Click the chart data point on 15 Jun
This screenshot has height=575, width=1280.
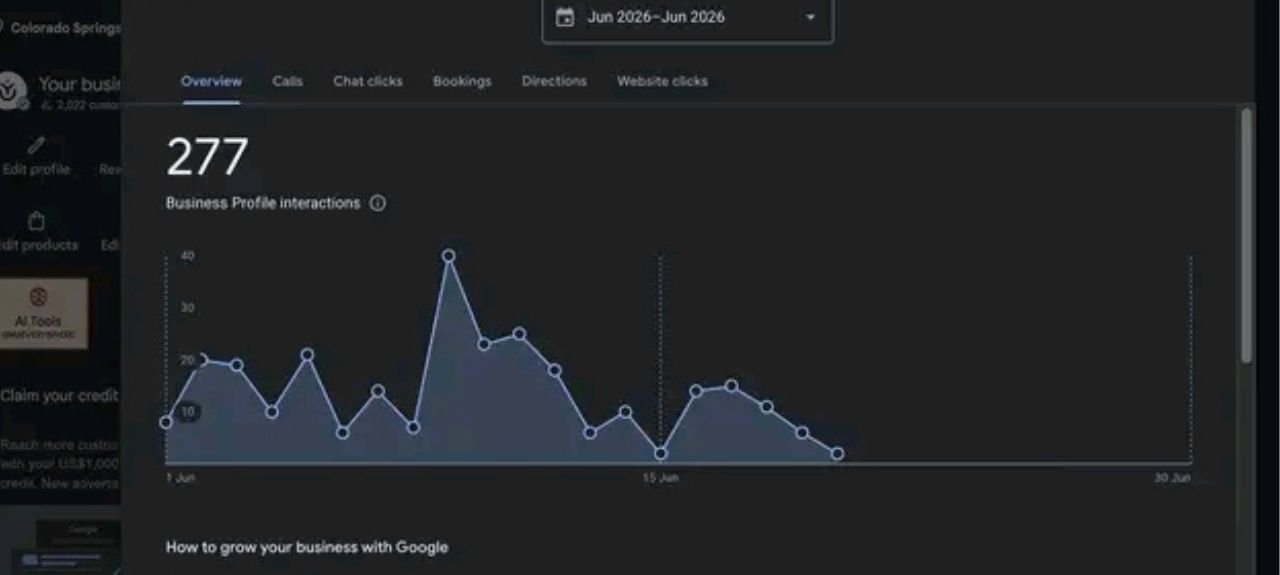pos(660,453)
